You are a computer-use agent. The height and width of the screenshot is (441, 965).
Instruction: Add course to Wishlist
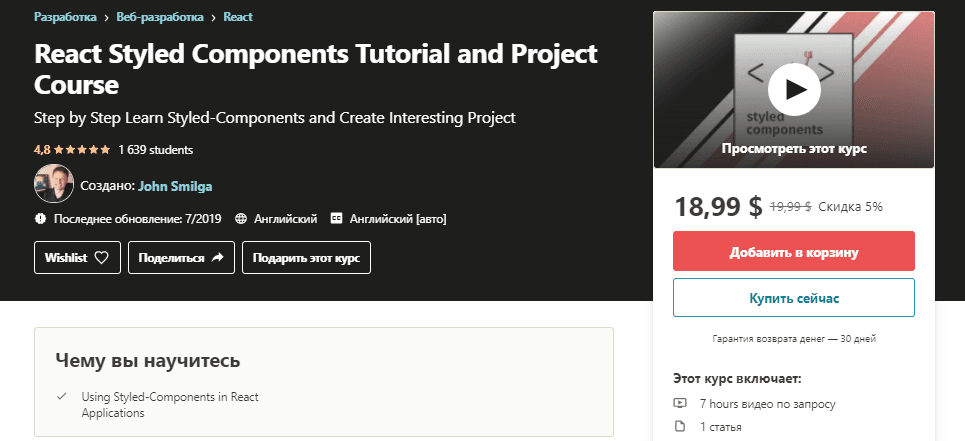[77, 258]
